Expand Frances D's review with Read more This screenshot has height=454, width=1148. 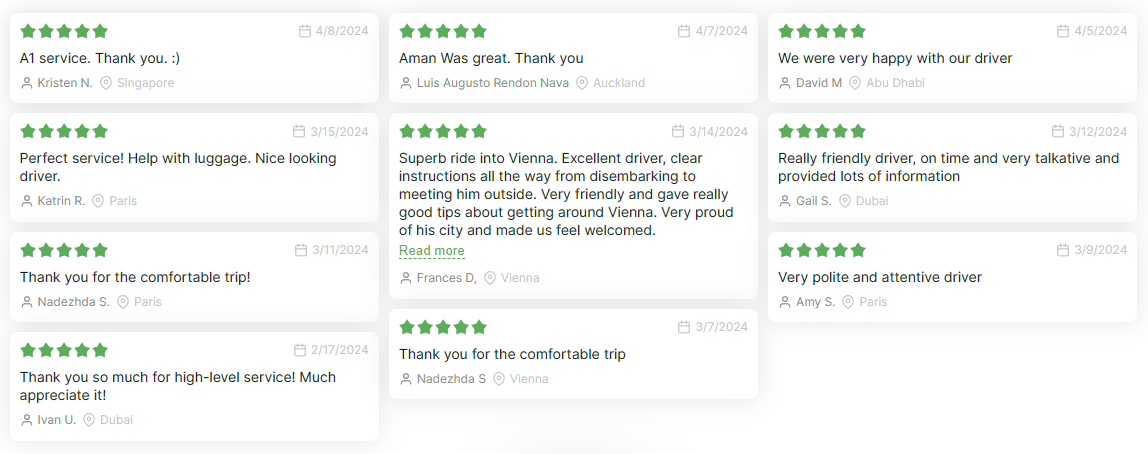(x=431, y=251)
